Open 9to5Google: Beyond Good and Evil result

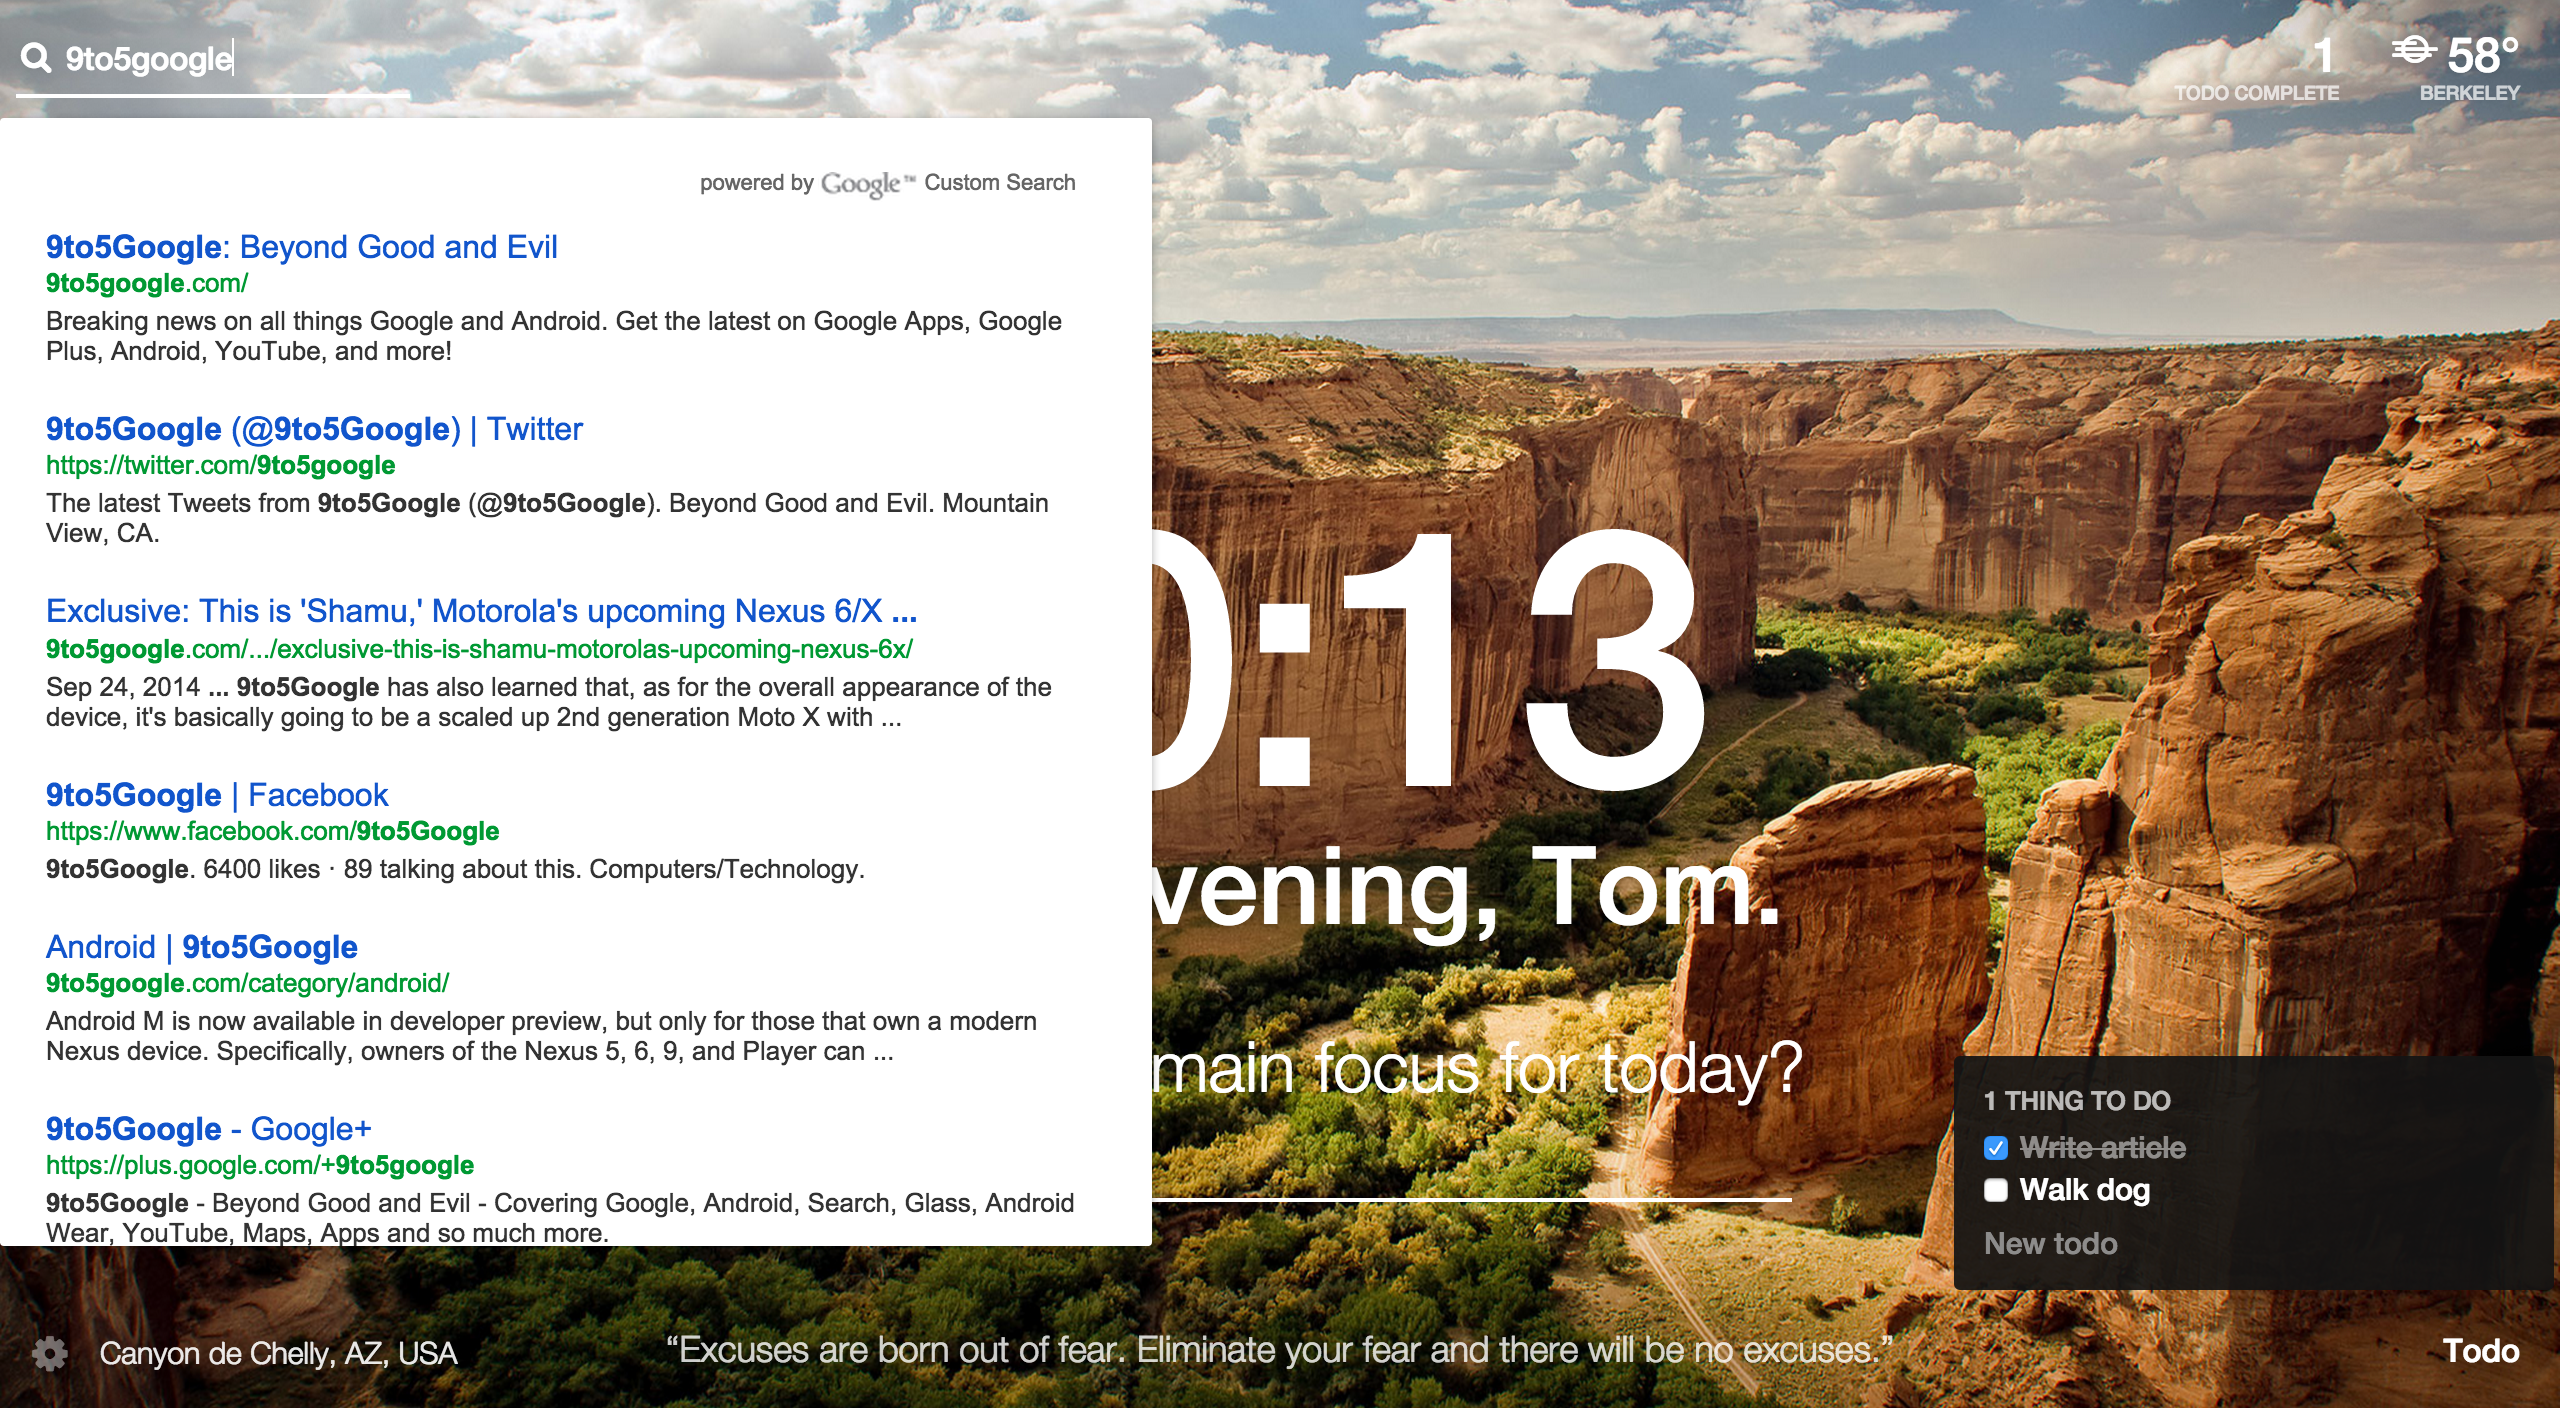(x=302, y=246)
